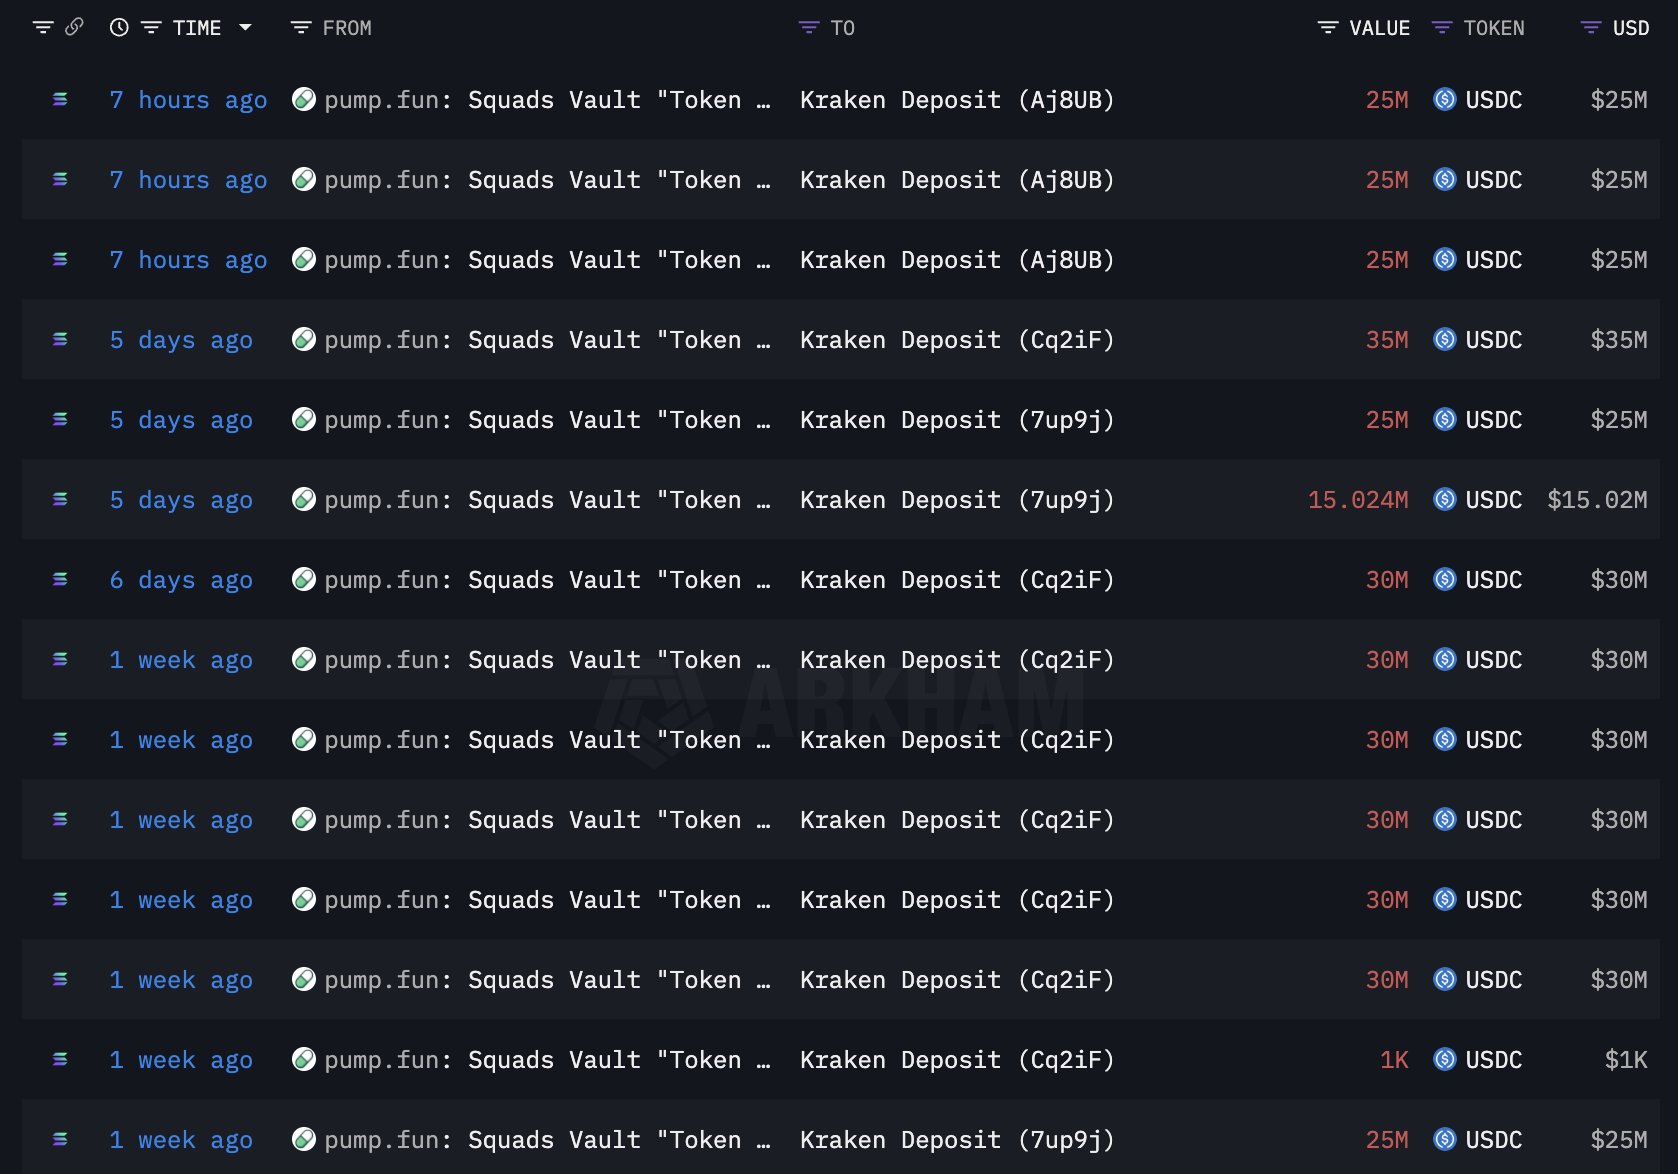The height and width of the screenshot is (1174, 1678).
Task: Click the 'Kraken Deposit (Cq2iF)' entity on 5 days ago row
Action: pos(955,339)
